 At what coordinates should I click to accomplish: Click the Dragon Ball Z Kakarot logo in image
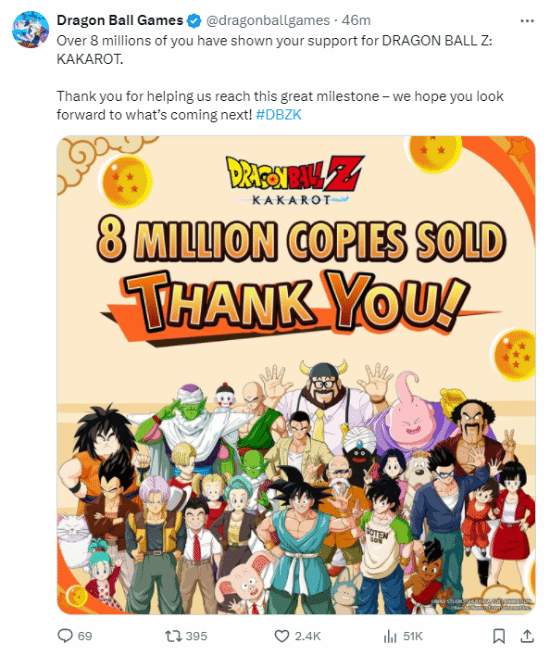click(295, 180)
